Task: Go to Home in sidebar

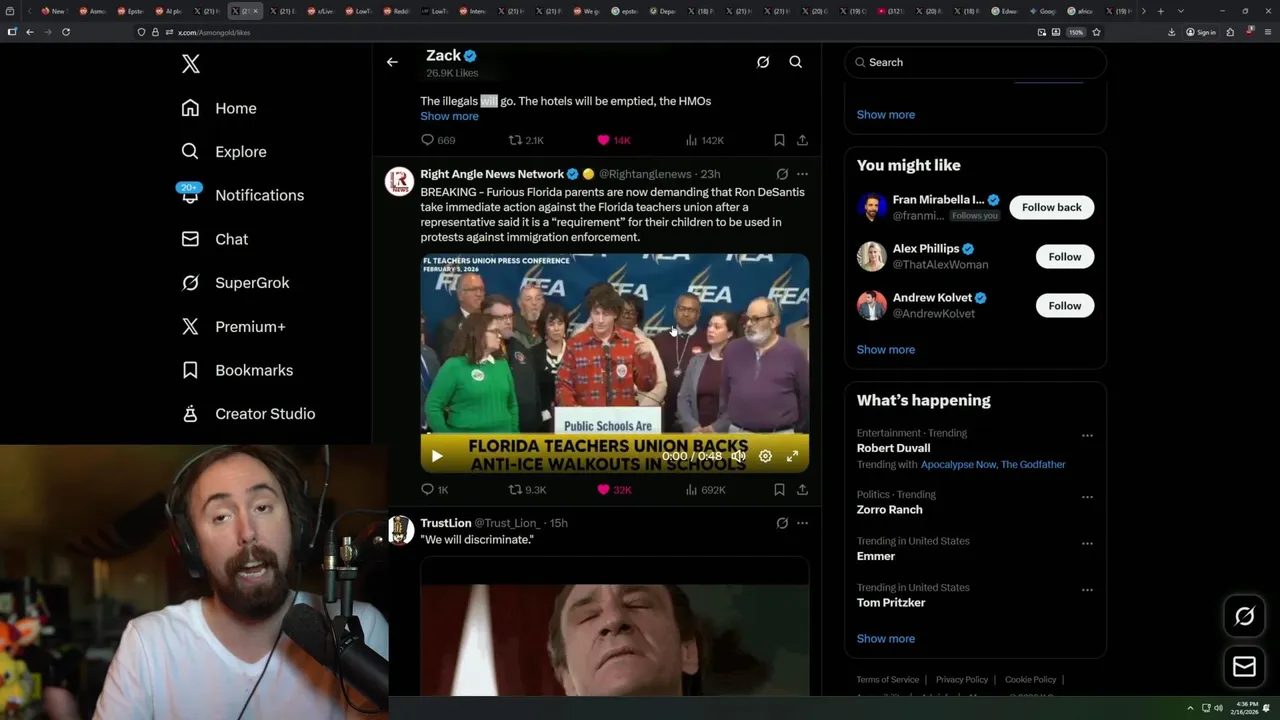Action: pyautogui.click(x=219, y=108)
